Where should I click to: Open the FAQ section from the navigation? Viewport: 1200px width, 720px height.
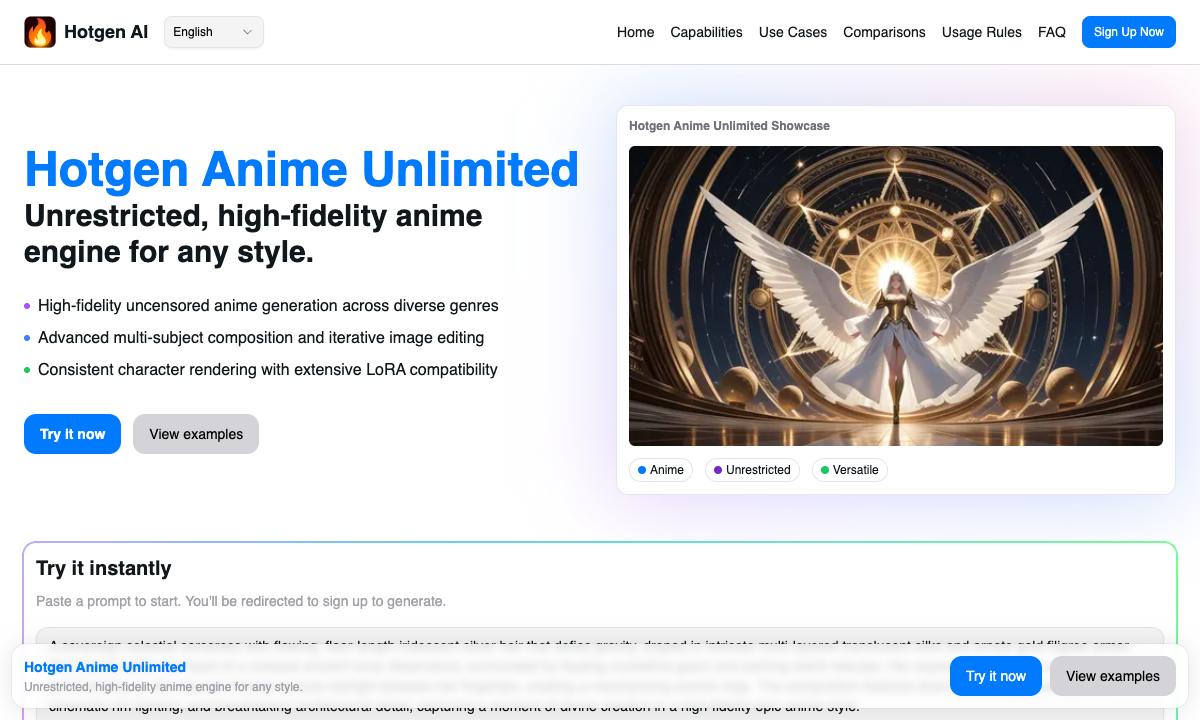point(1052,32)
